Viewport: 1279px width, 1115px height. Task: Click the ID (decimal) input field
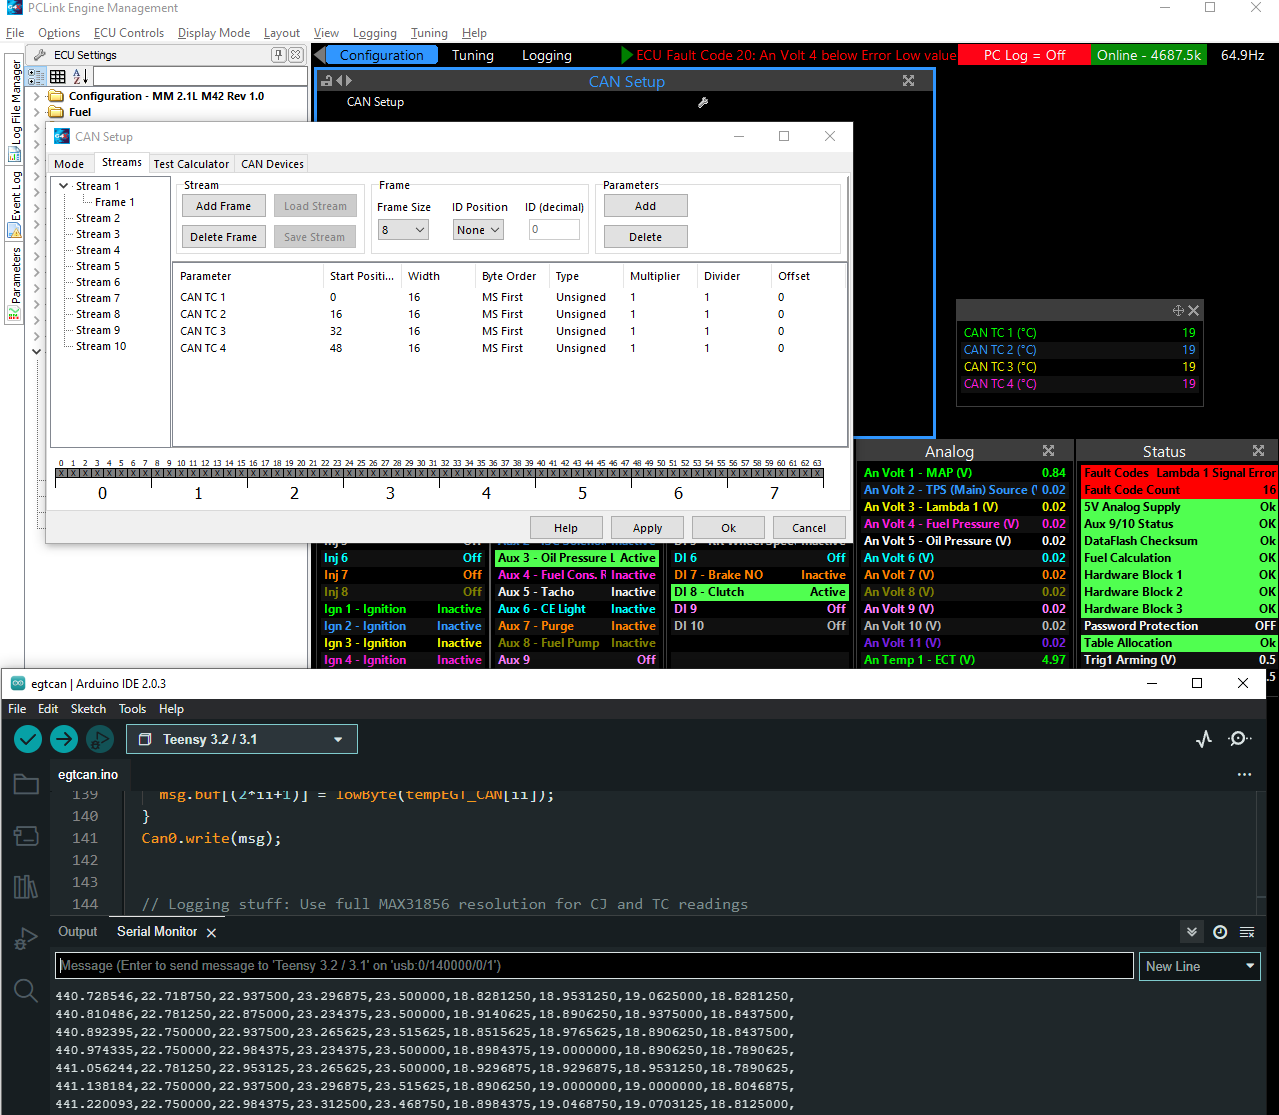(554, 230)
